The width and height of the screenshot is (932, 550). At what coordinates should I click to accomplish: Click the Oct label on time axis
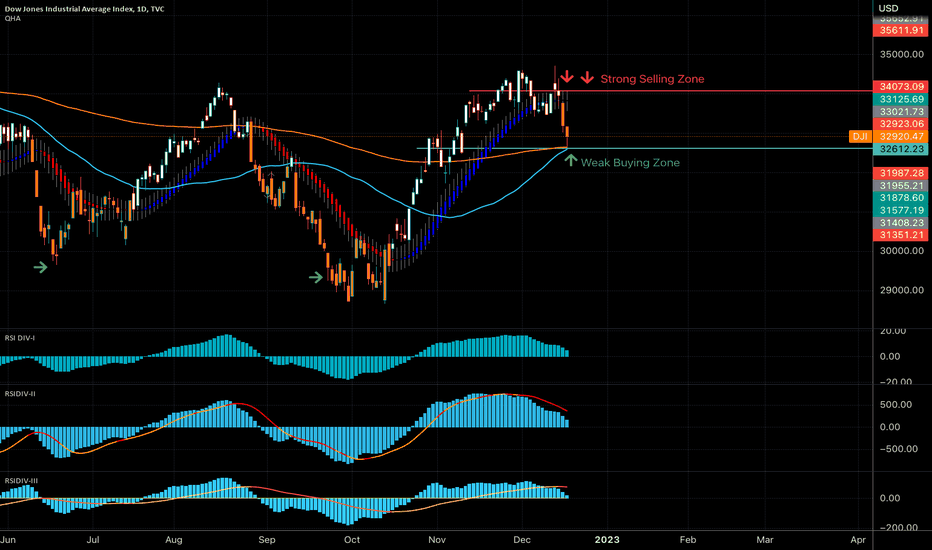pyautogui.click(x=352, y=540)
